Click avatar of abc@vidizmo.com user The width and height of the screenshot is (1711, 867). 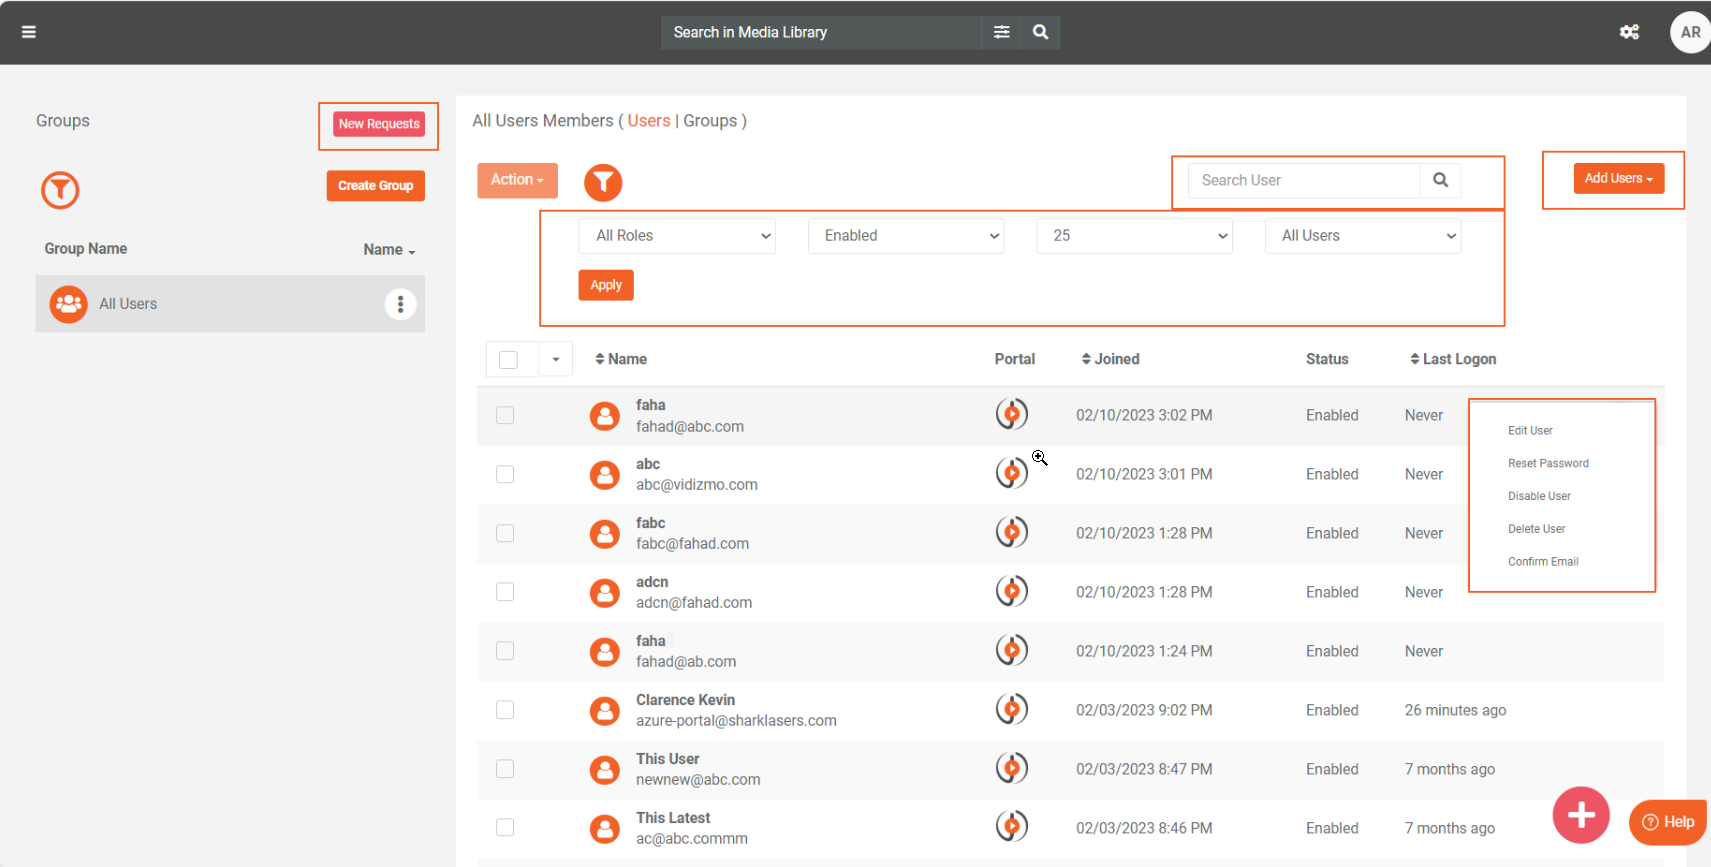coord(604,475)
